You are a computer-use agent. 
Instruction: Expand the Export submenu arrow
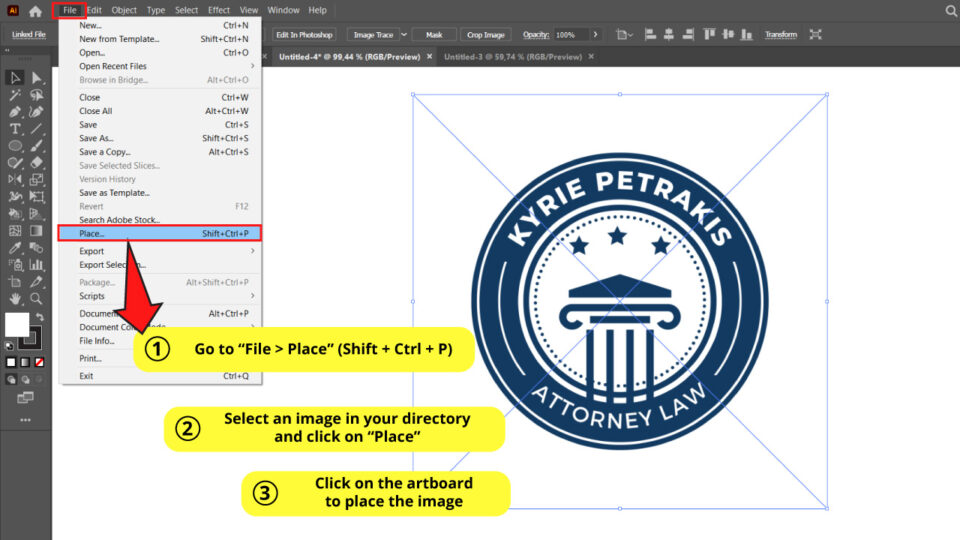[x=252, y=251]
